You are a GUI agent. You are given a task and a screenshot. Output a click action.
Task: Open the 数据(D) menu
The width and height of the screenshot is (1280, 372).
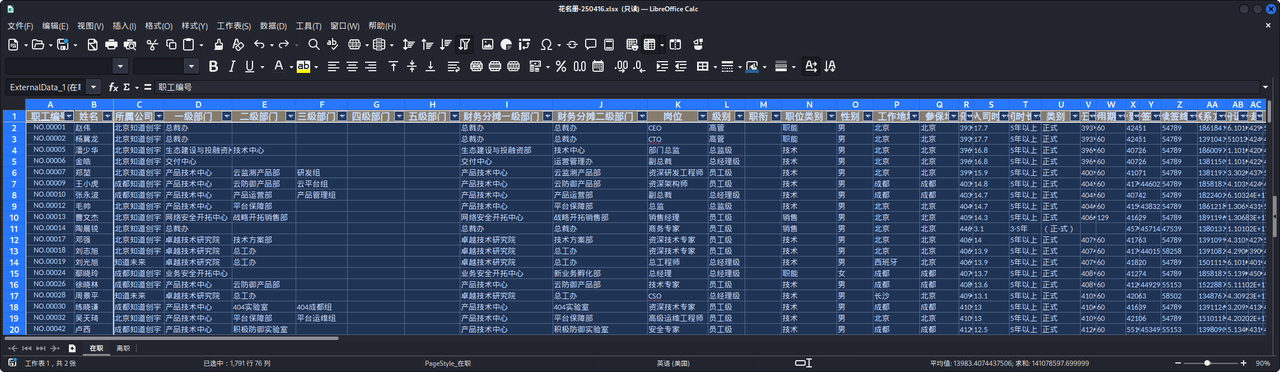[x=273, y=25]
